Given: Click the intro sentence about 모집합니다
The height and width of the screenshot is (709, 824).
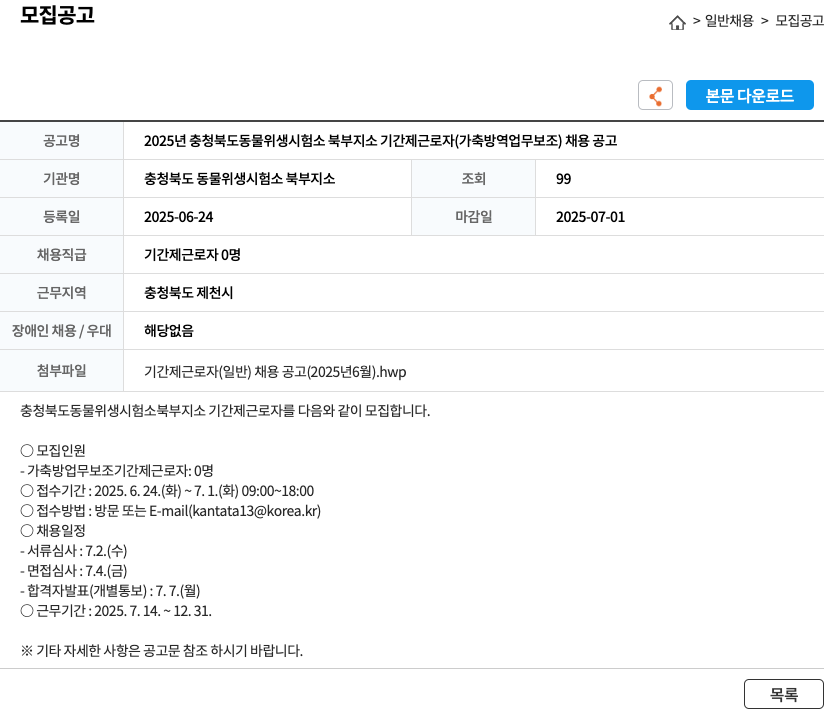Looking at the screenshot, I should tap(225, 410).
